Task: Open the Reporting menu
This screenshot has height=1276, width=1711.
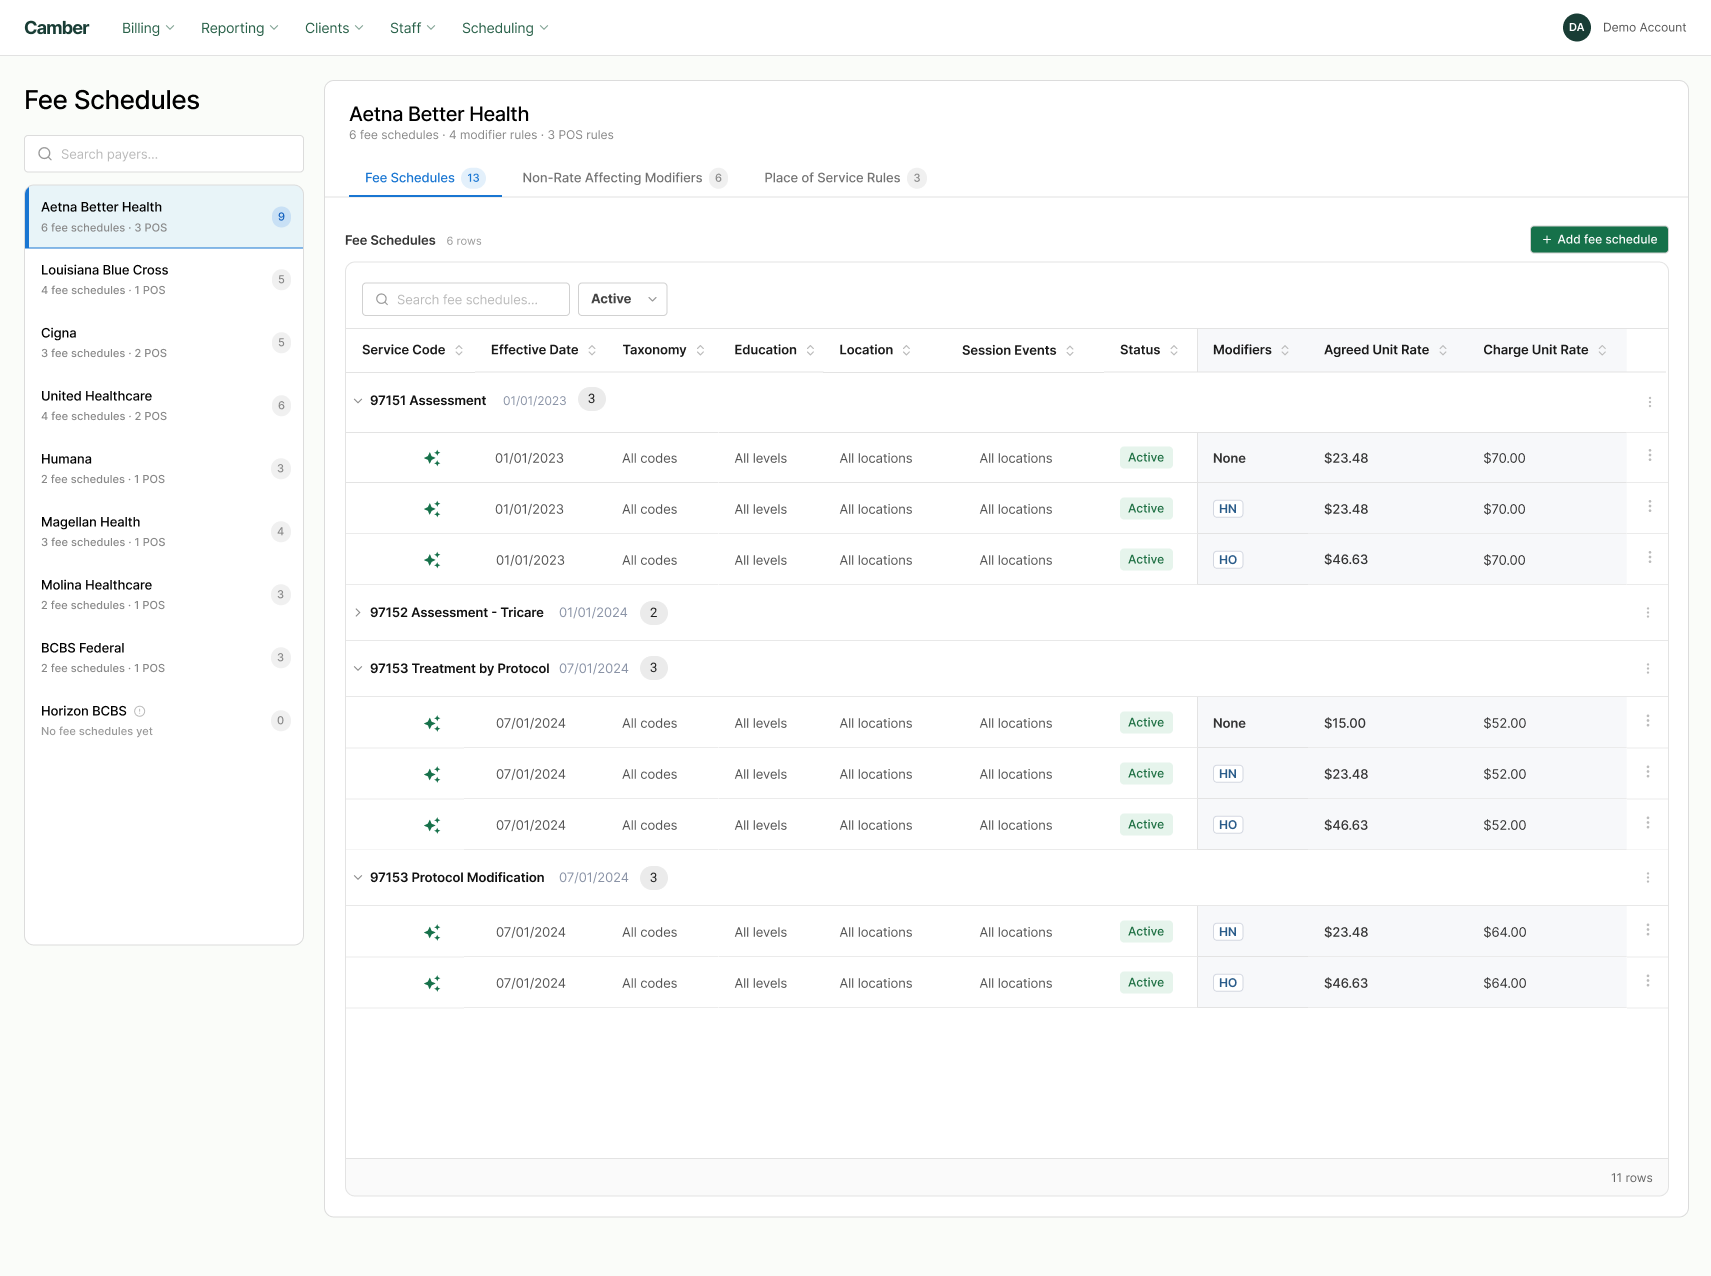Action: [240, 28]
